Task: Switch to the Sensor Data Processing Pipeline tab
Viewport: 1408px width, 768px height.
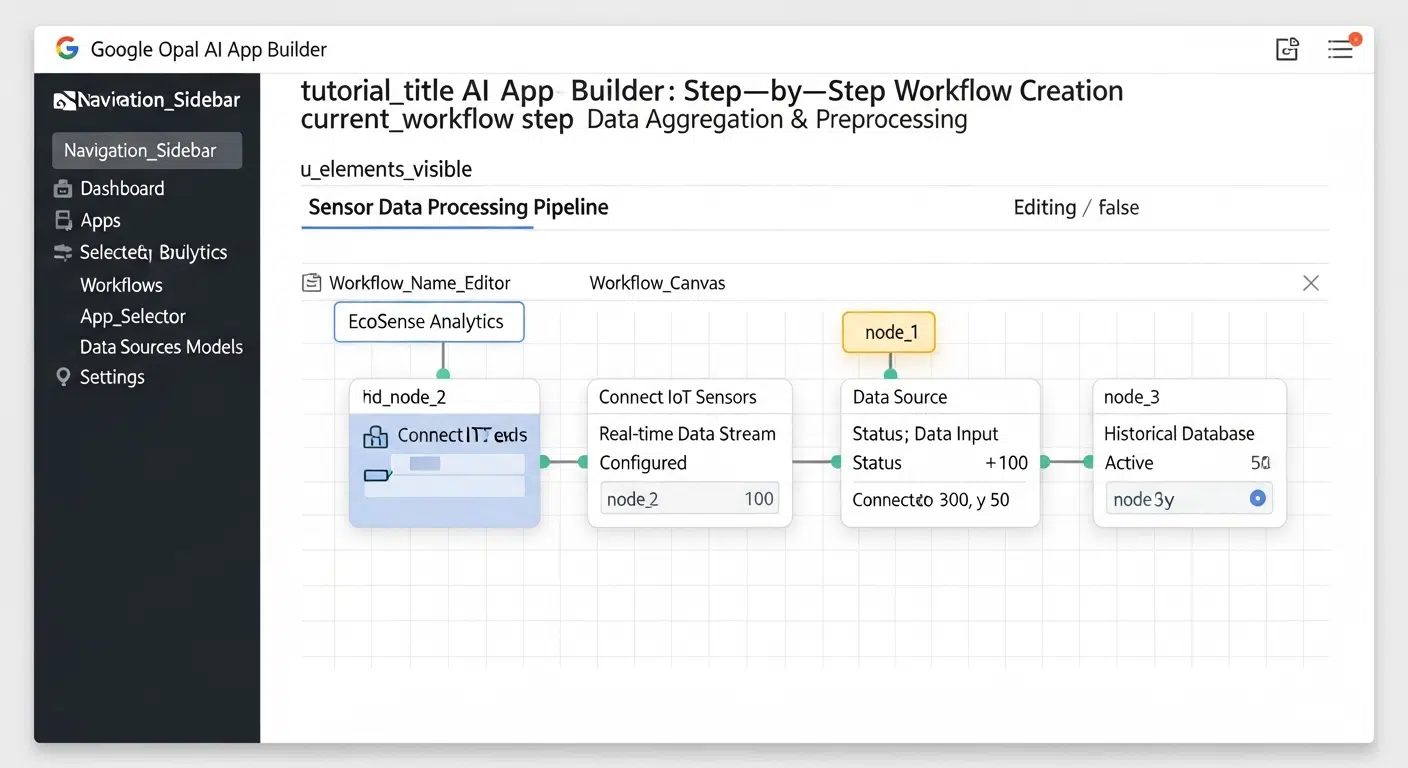Action: point(457,207)
